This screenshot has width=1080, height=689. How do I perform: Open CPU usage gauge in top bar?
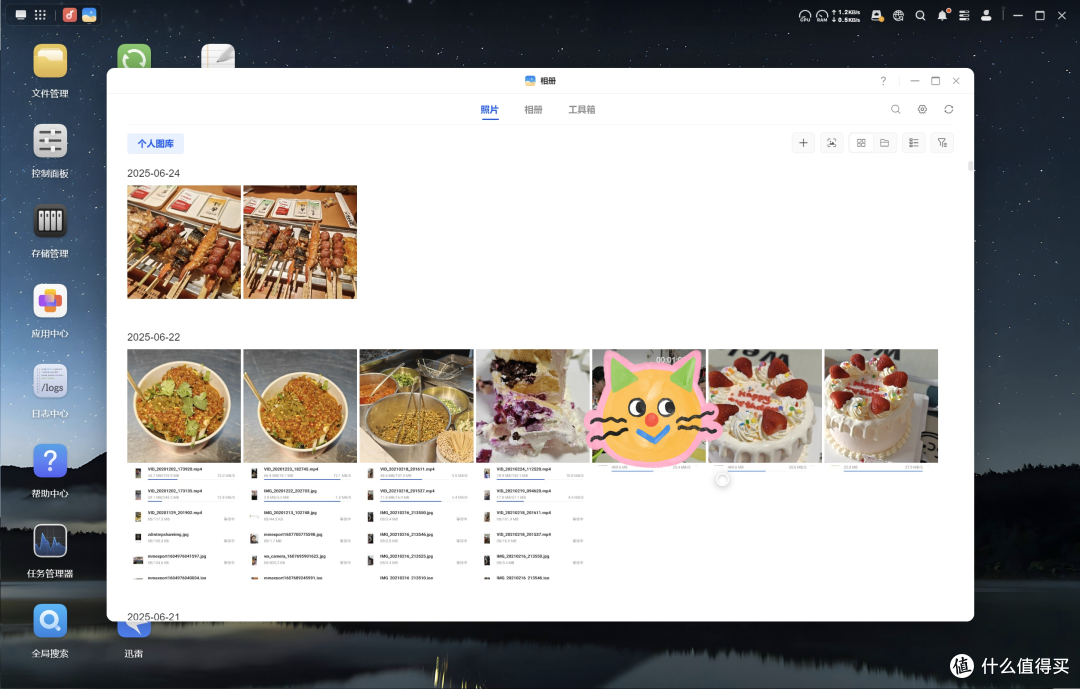tap(804, 16)
